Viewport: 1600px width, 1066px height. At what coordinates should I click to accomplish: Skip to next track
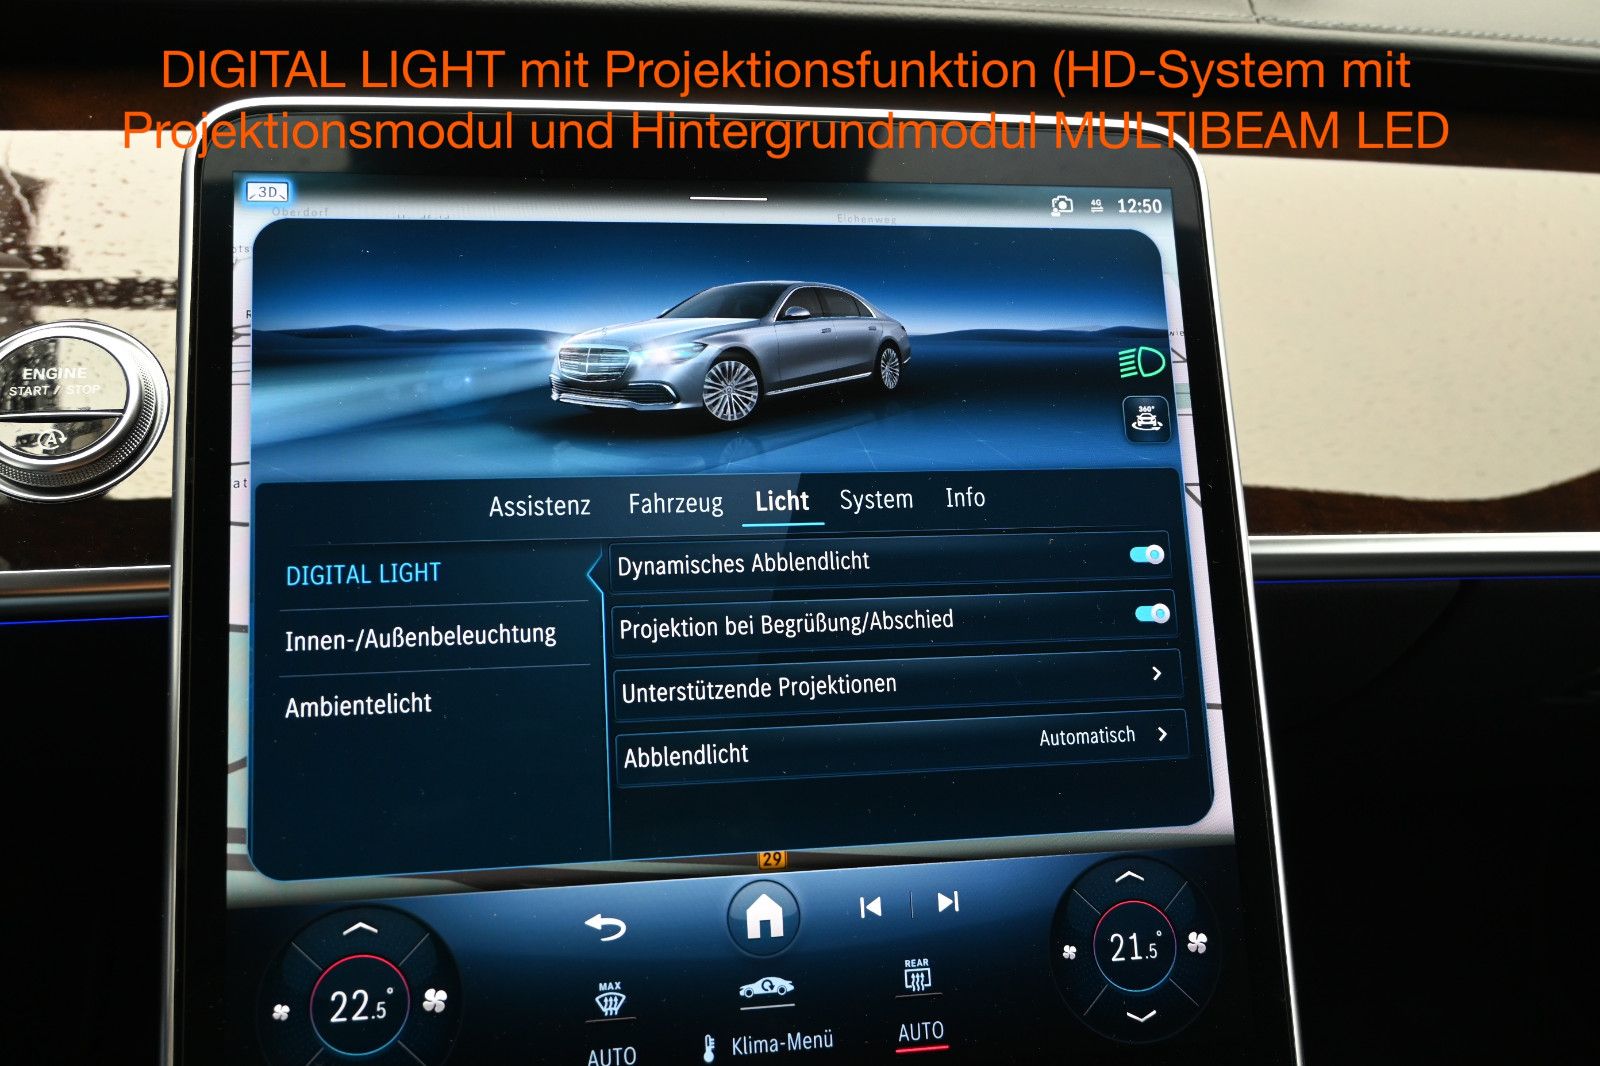coord(948,902)
